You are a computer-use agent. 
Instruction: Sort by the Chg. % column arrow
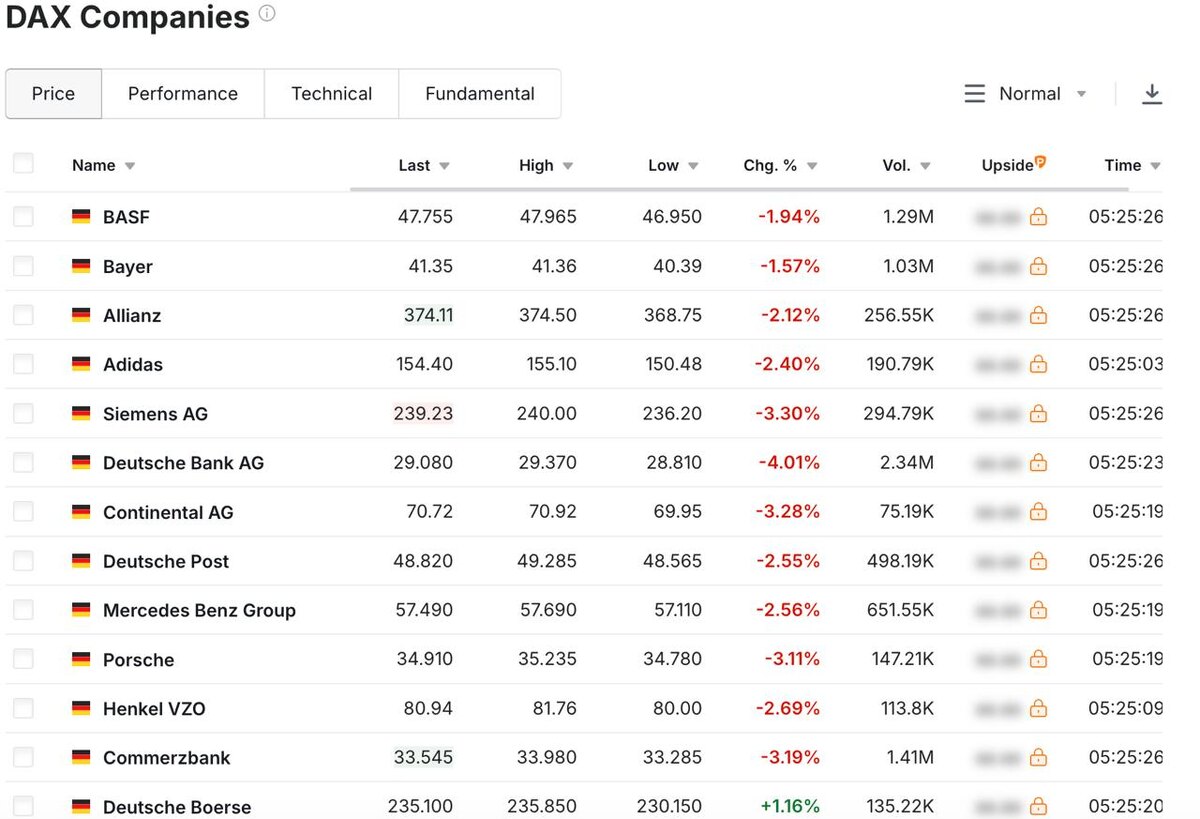coord(811,166)
